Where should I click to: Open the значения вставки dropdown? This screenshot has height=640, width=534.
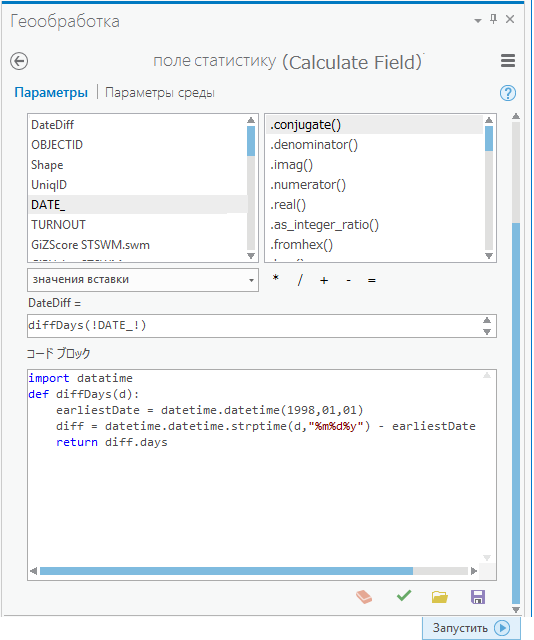pyautogui.click(x=143, y=280)
